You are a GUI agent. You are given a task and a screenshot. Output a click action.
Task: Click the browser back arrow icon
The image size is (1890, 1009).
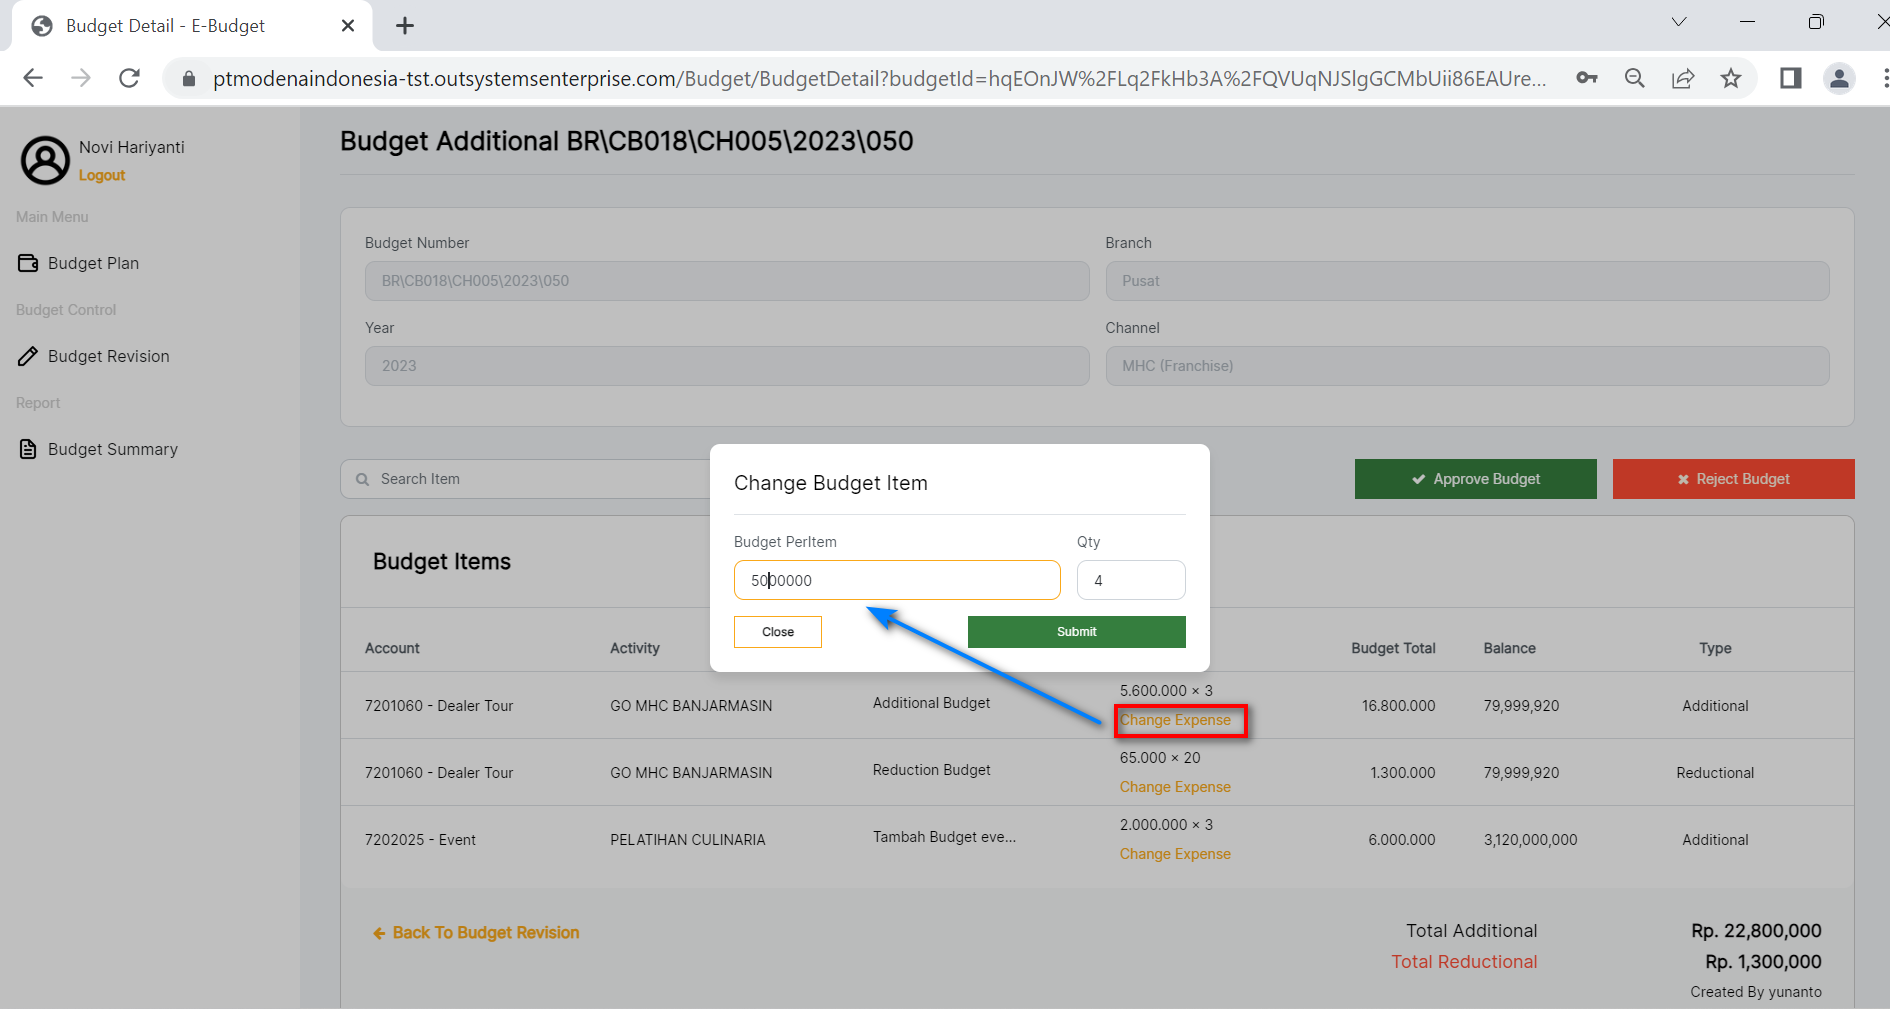point(33,78)
